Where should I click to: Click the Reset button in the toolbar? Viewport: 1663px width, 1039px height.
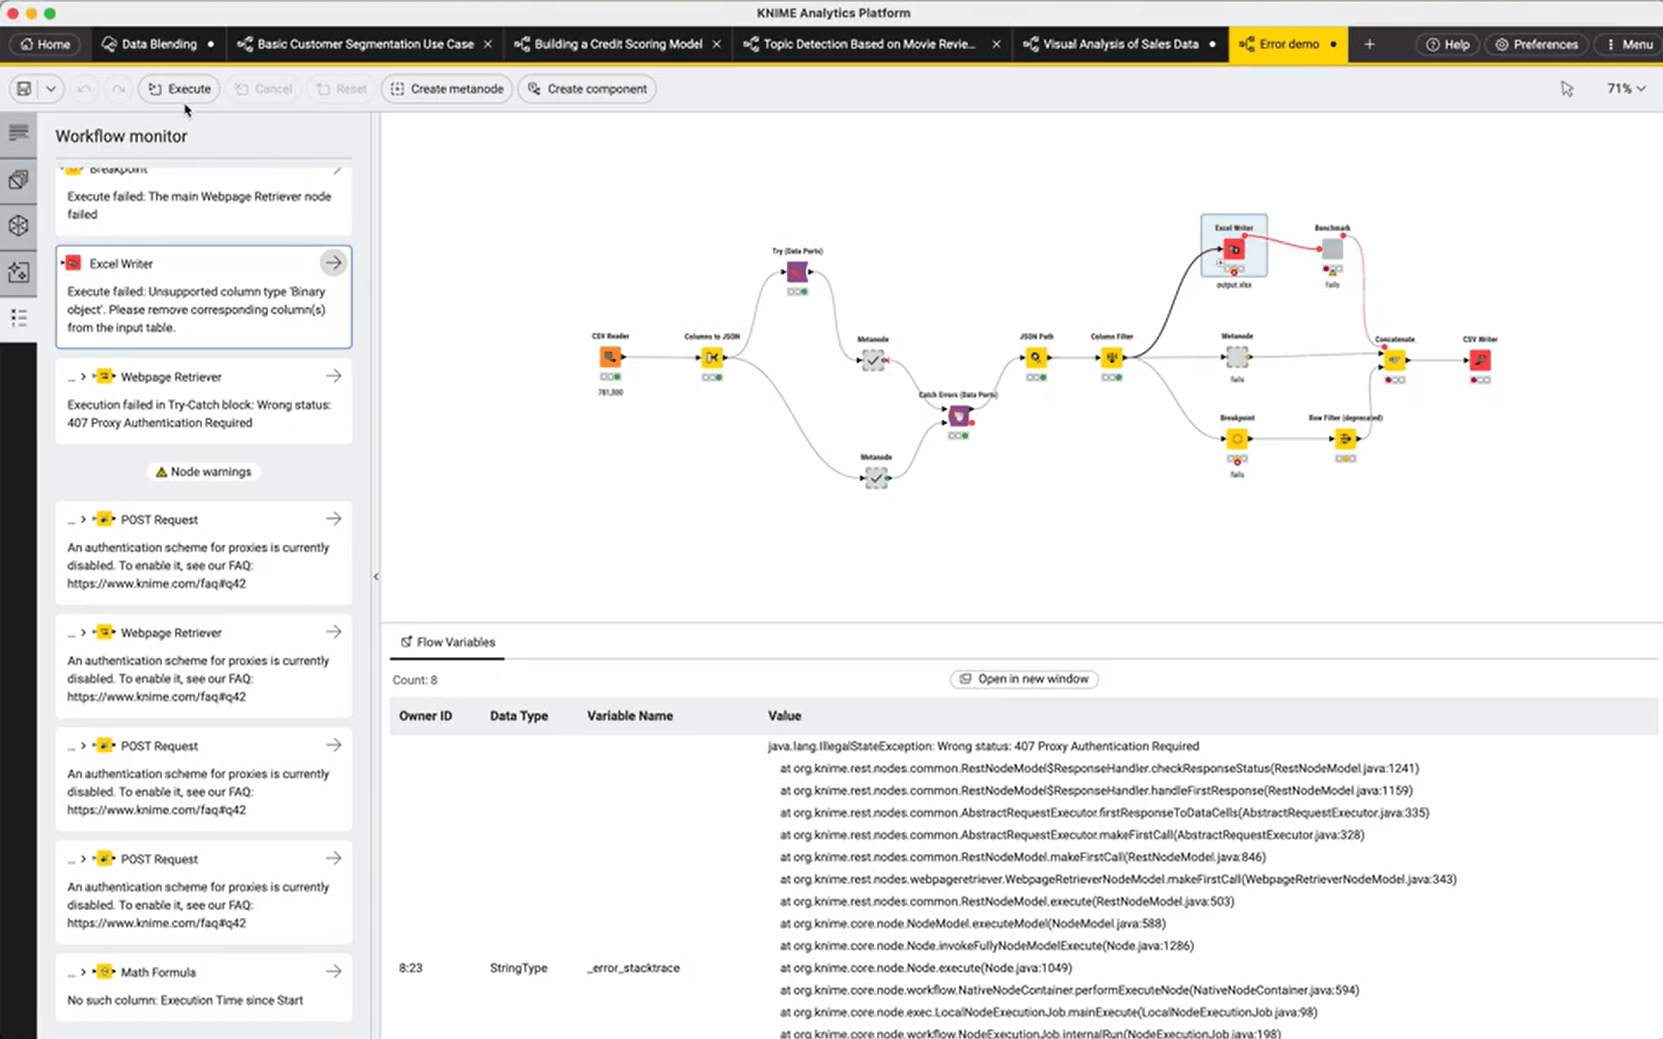pos(341,89)
